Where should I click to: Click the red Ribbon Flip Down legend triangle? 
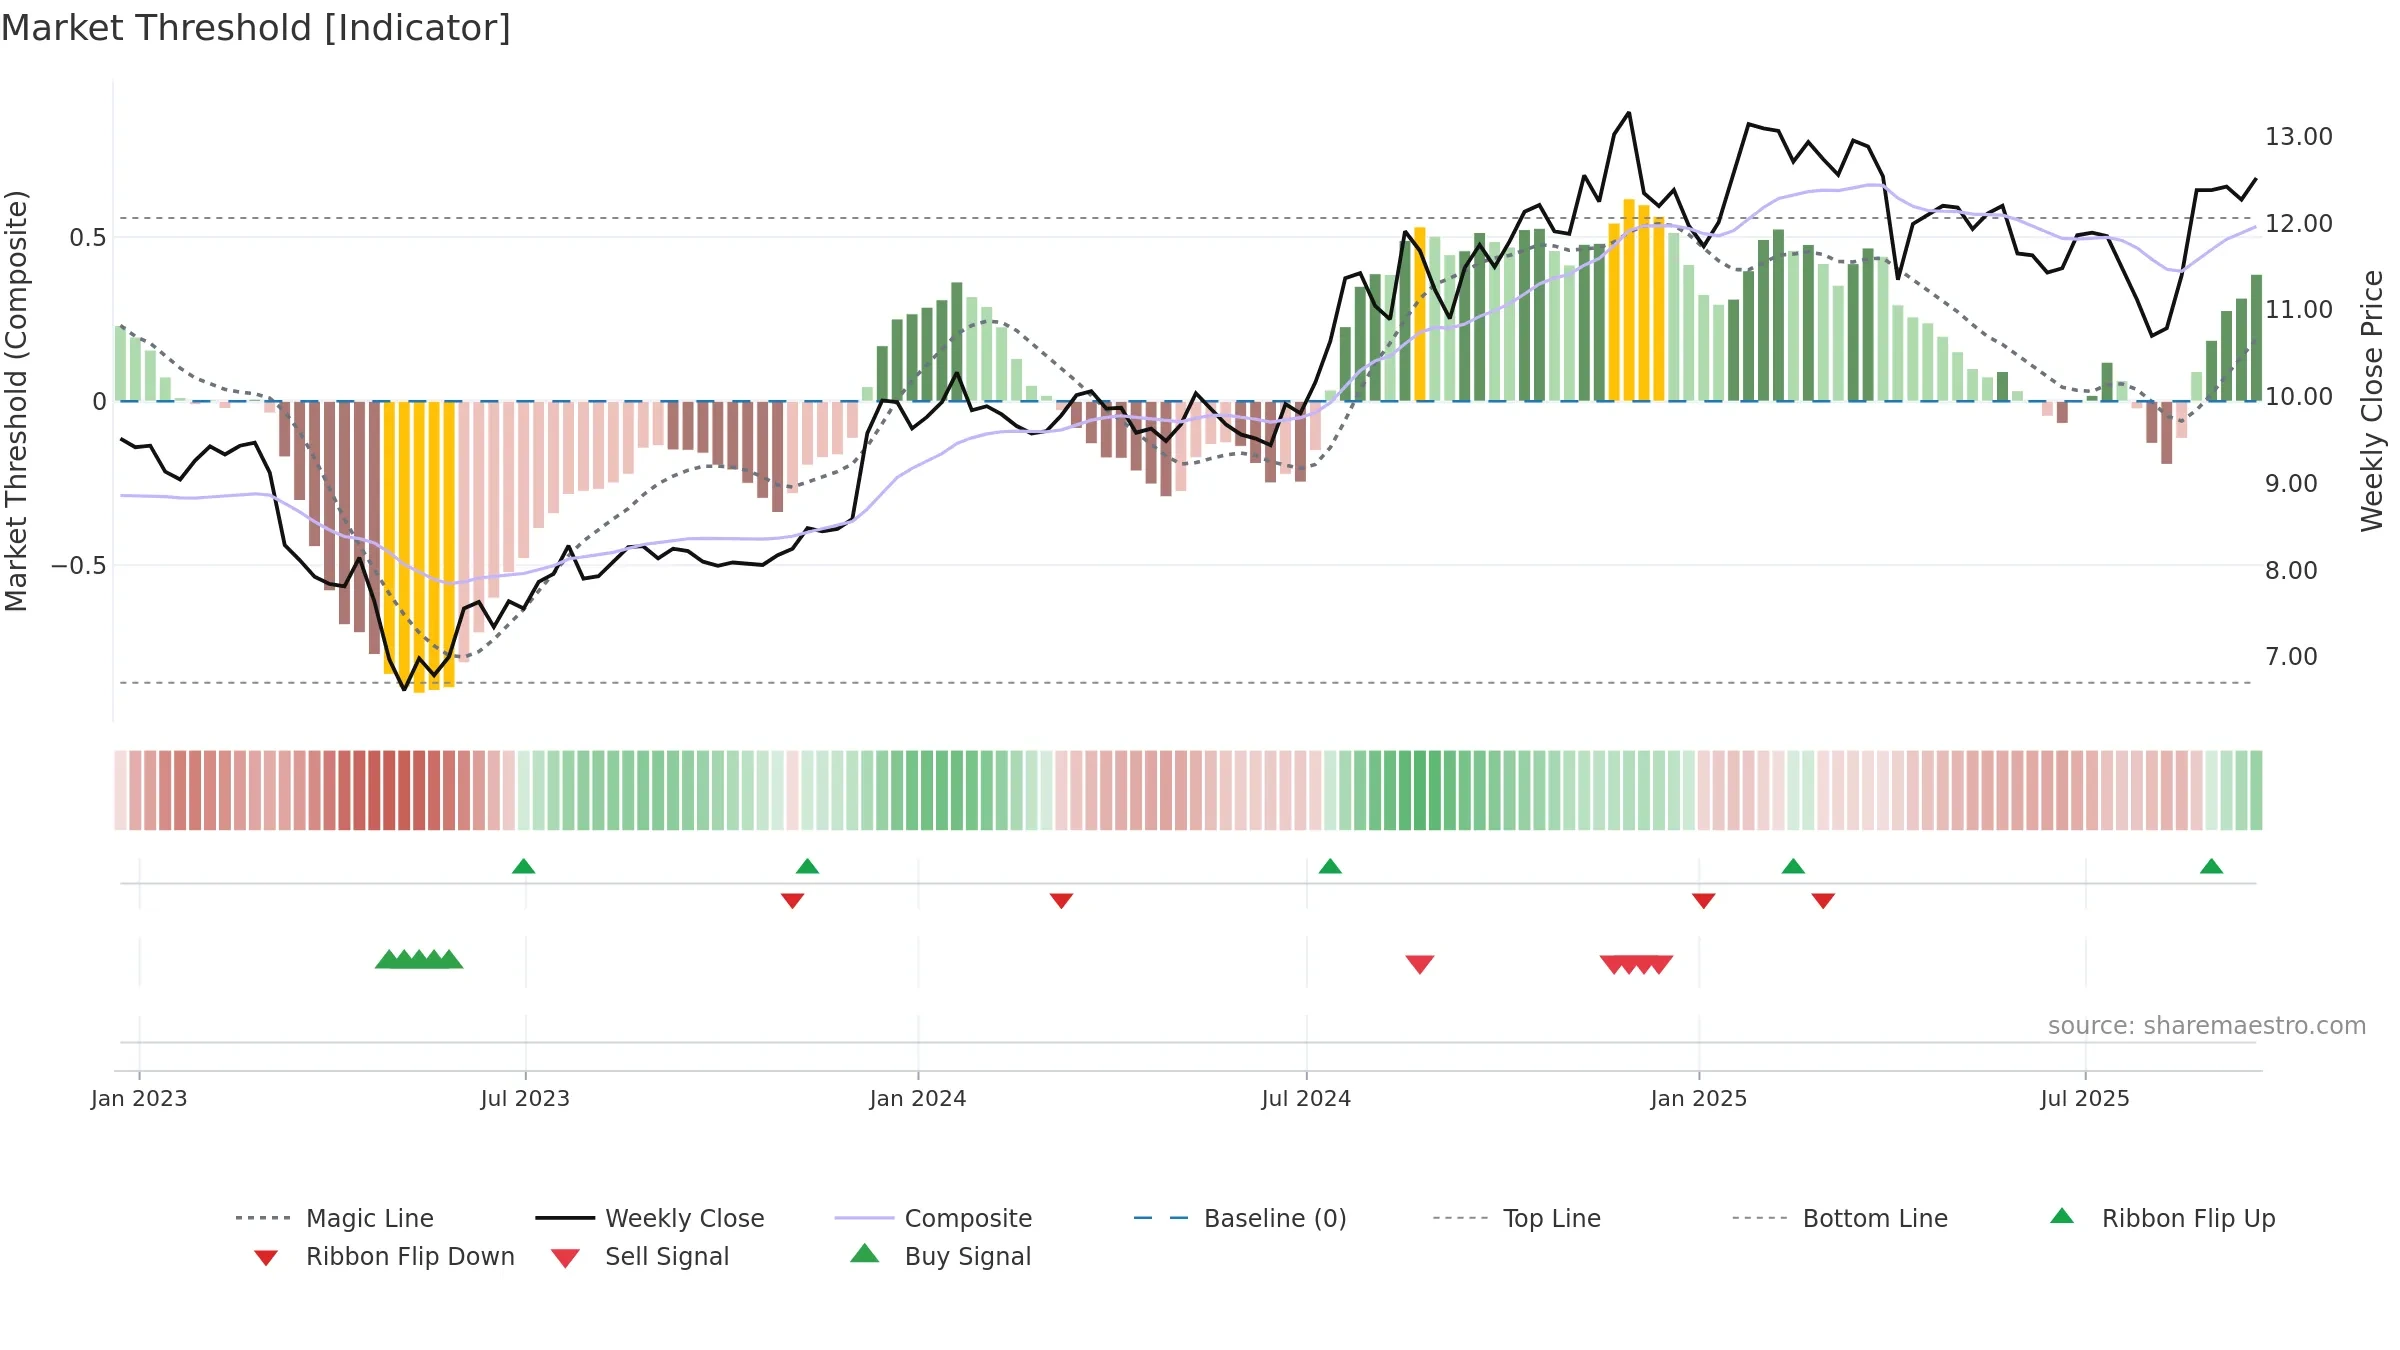pyautogui.click(x=266, y=1258)
